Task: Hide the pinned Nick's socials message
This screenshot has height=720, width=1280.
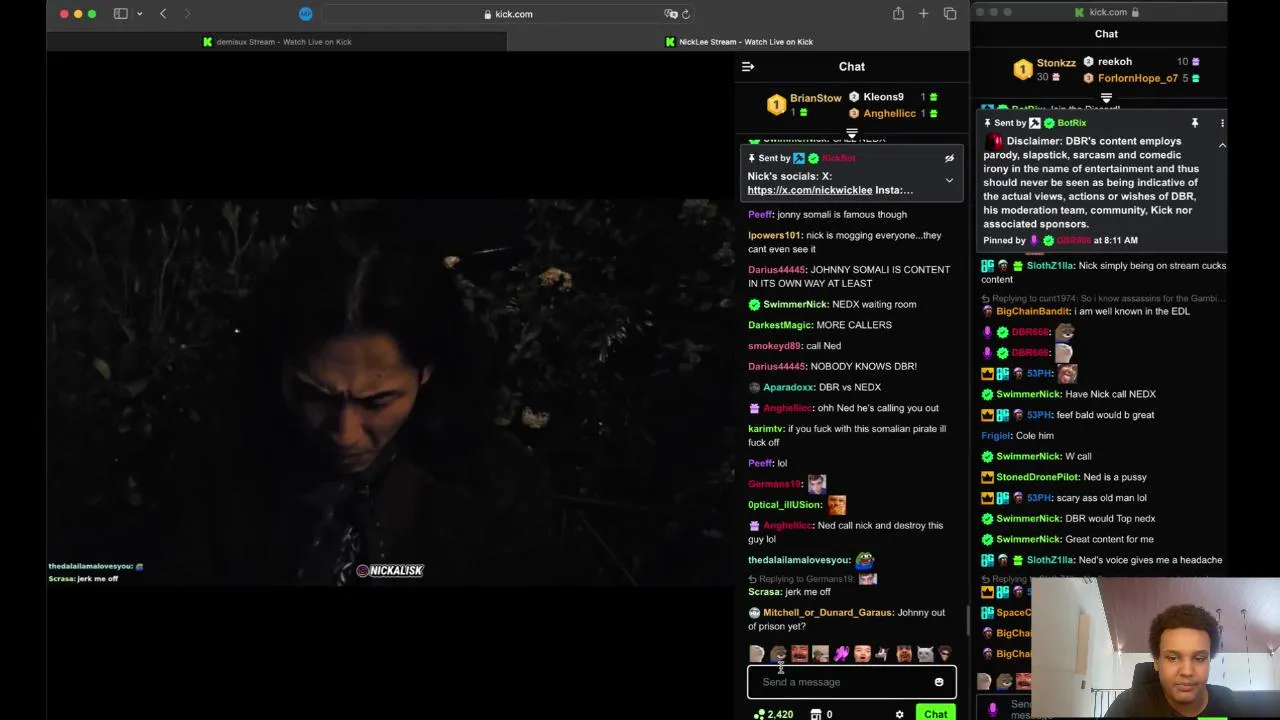Action: (949, 158)
